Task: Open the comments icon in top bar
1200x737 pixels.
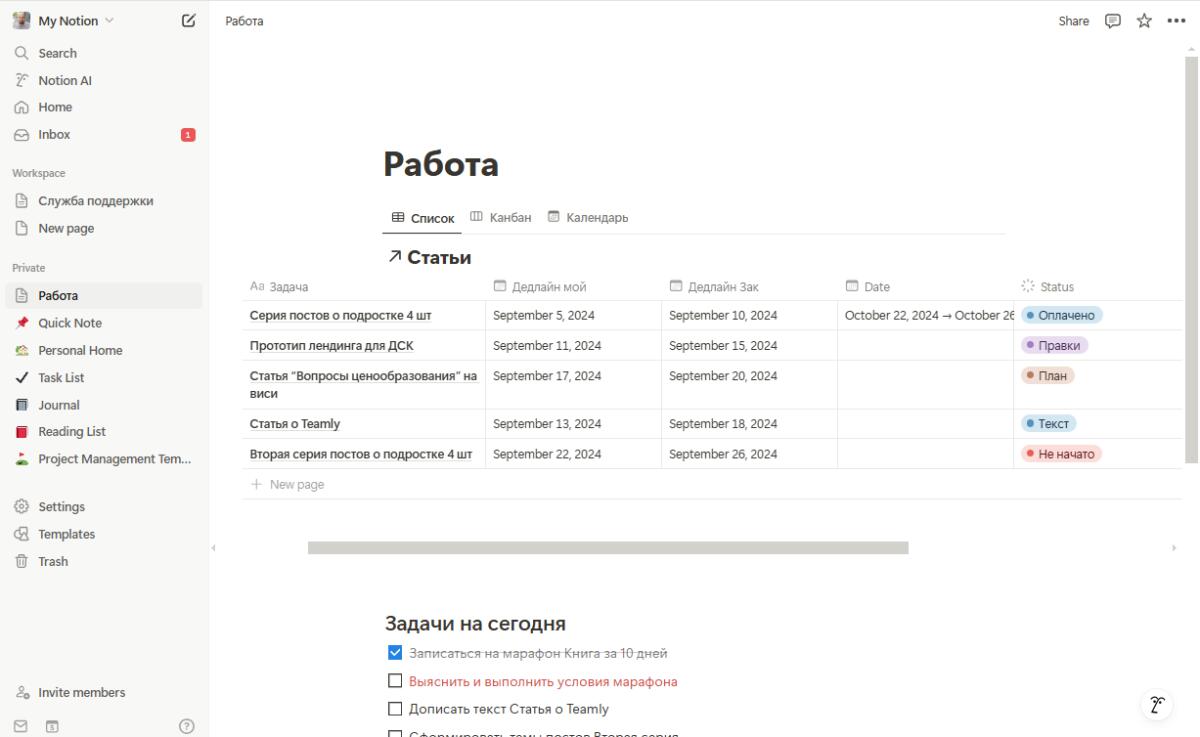Action: point(1112,21)
